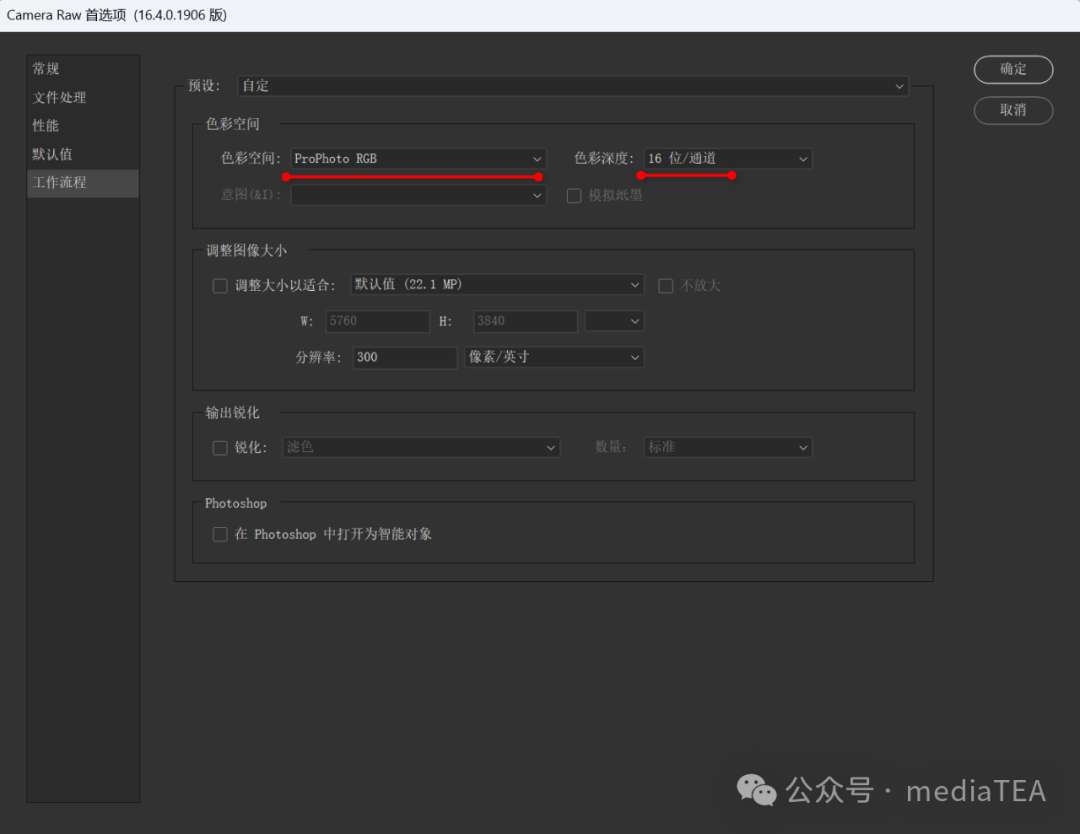Enable the 锐化 output sharpening checkbox

pyautogui.click(x=220, y=448)
